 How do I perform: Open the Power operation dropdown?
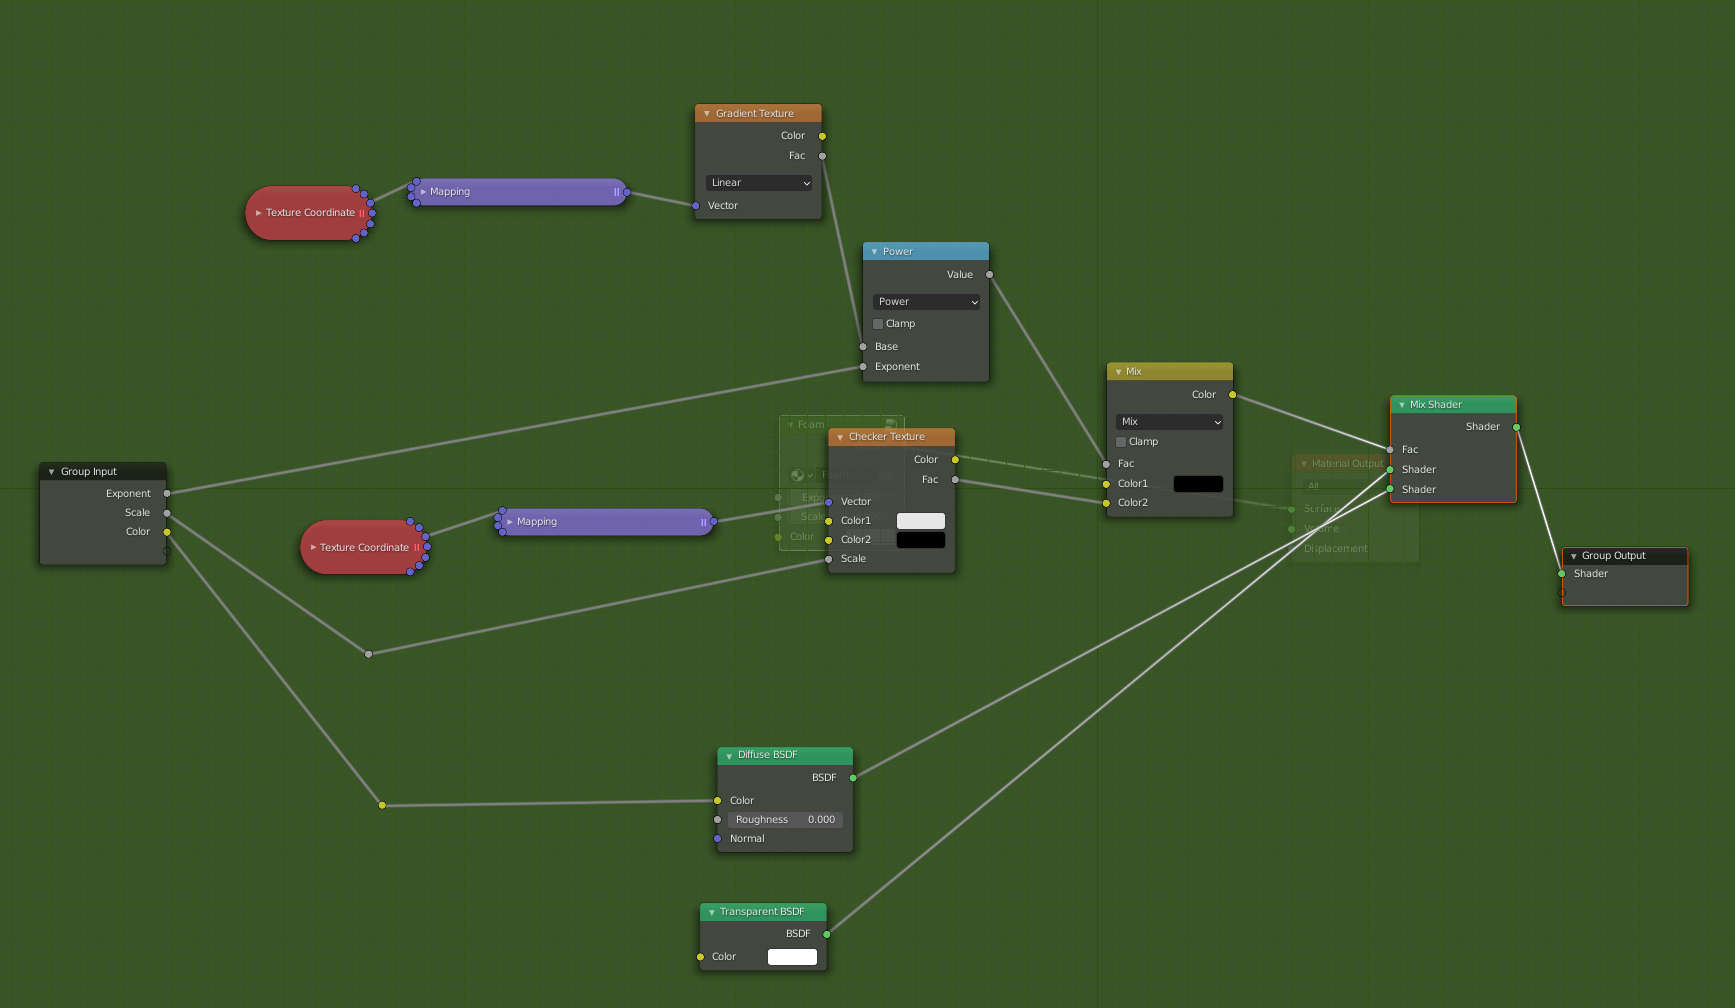[x=926, y=302]
